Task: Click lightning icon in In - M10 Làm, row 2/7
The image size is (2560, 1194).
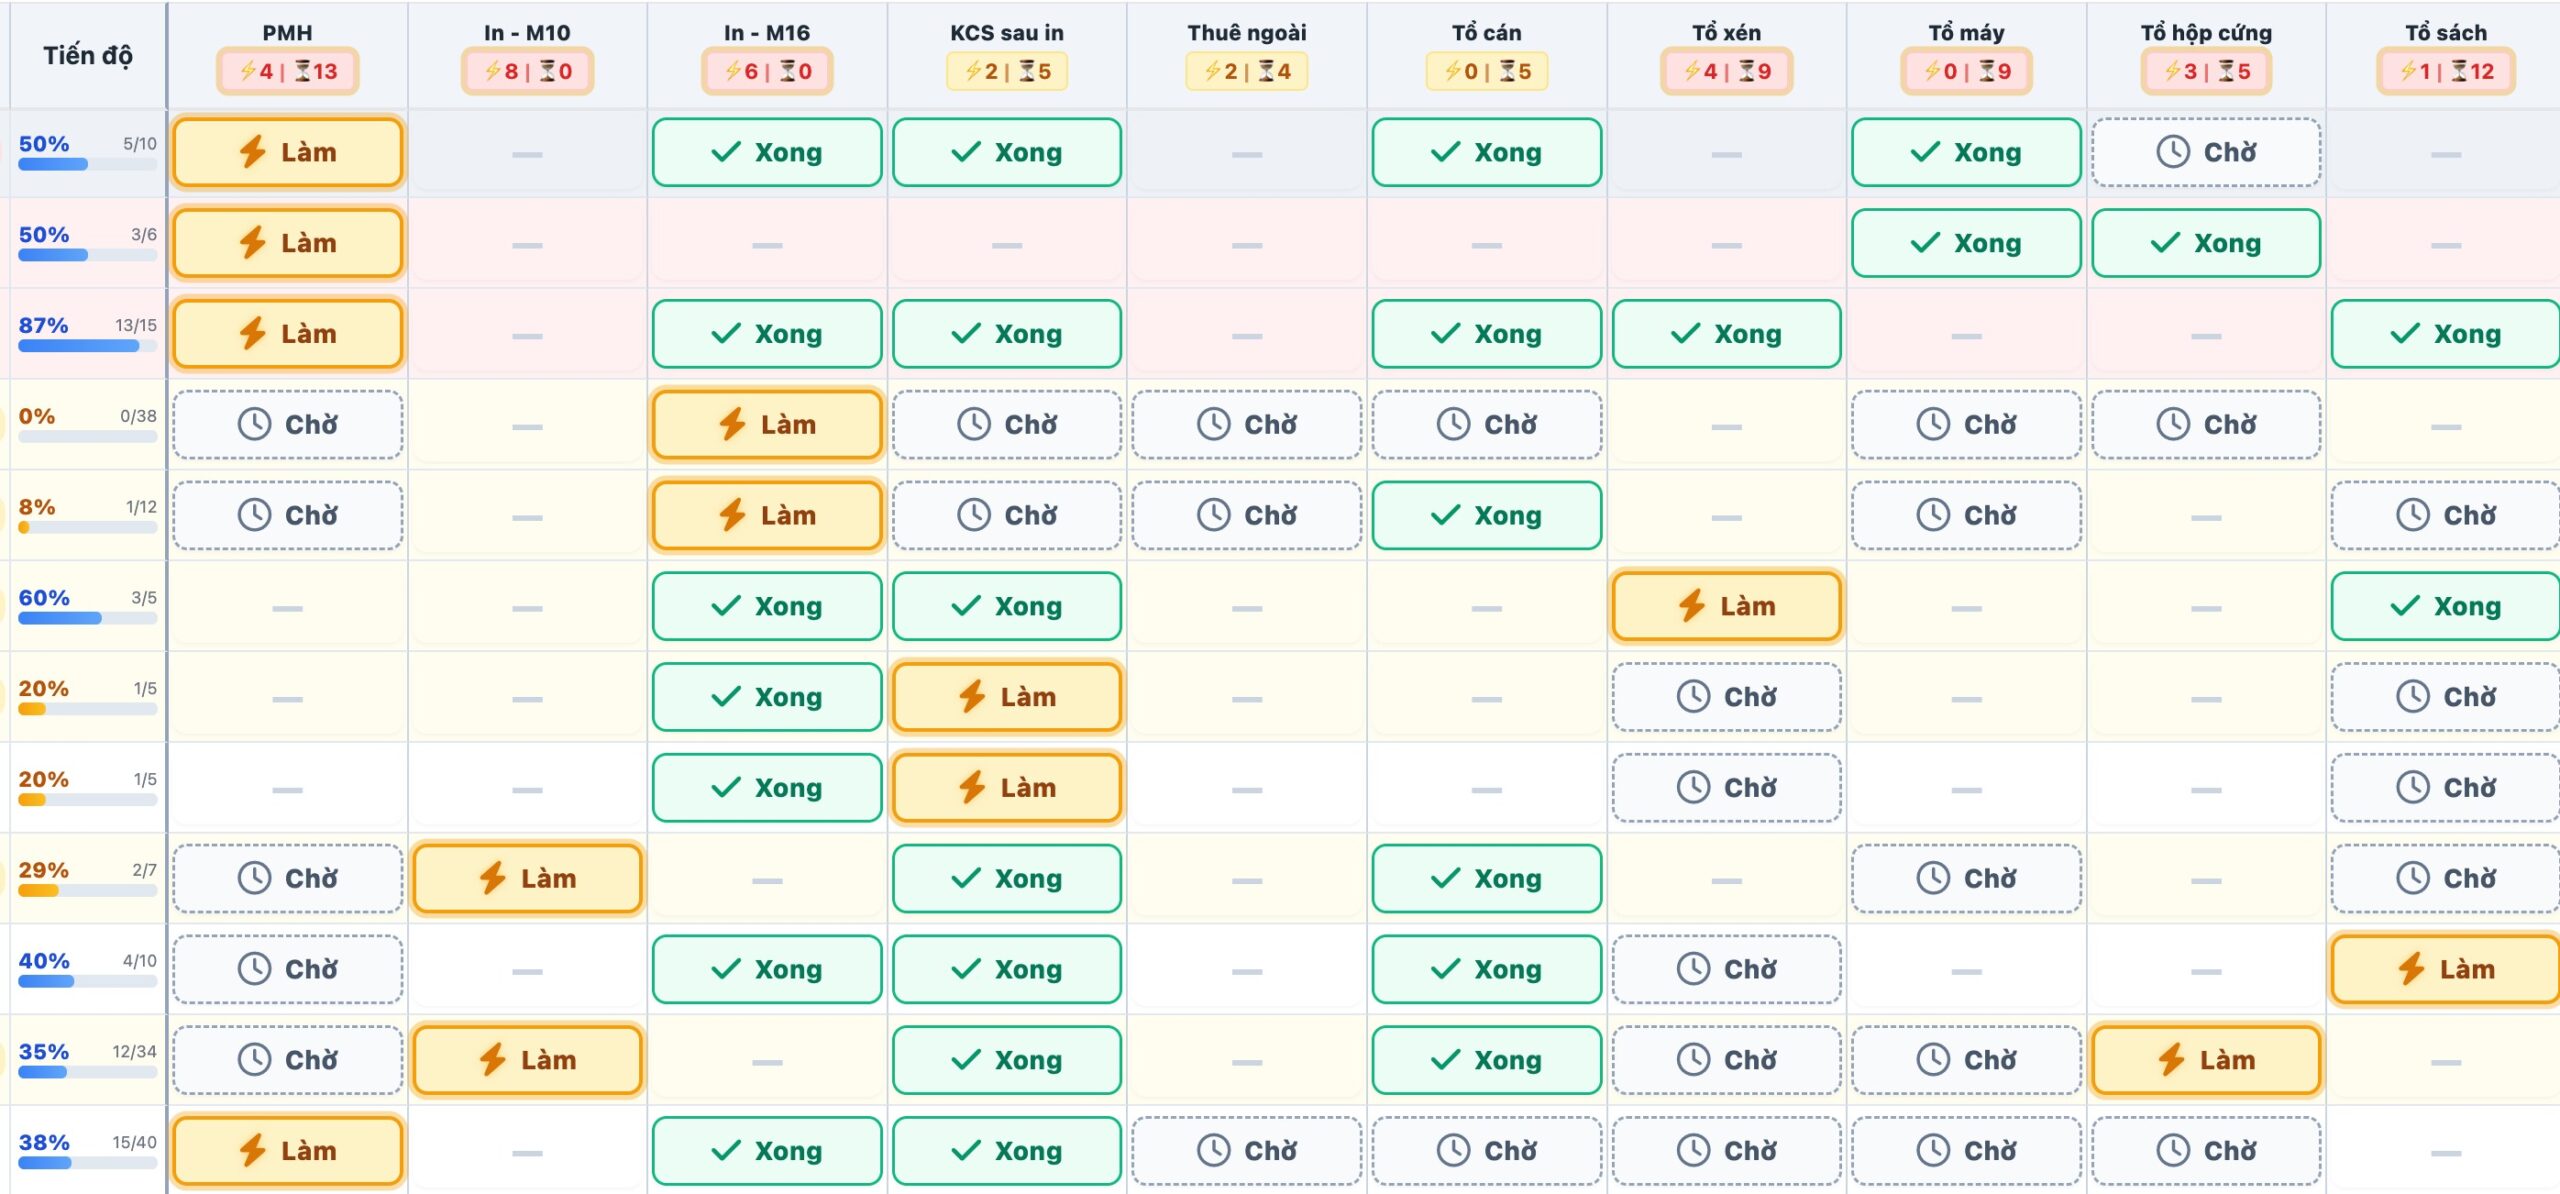Action: point(492,878)
